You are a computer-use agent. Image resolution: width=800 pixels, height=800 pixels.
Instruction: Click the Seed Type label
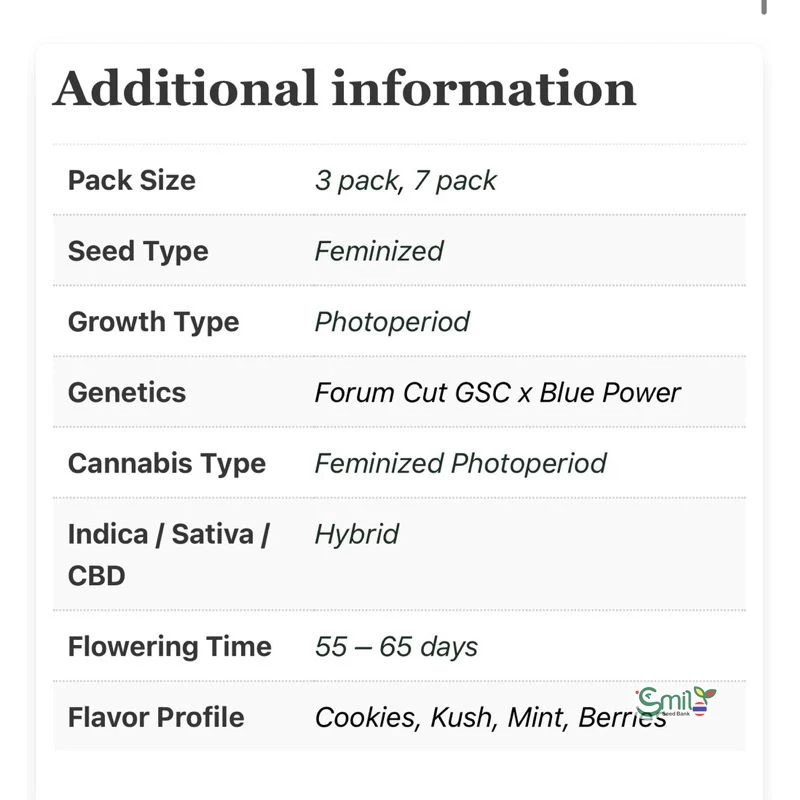click(x=138, y=251)
